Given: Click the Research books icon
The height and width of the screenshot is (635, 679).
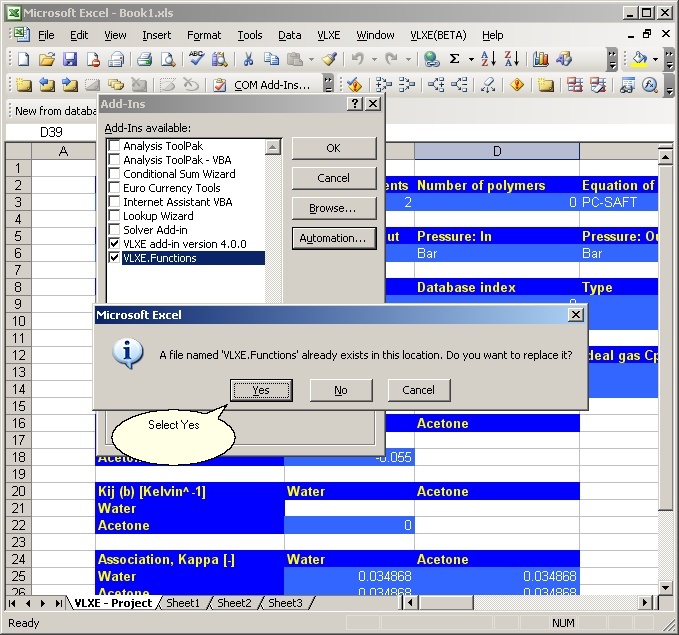Looking at the screenshot, I should [x=220, y=59].
